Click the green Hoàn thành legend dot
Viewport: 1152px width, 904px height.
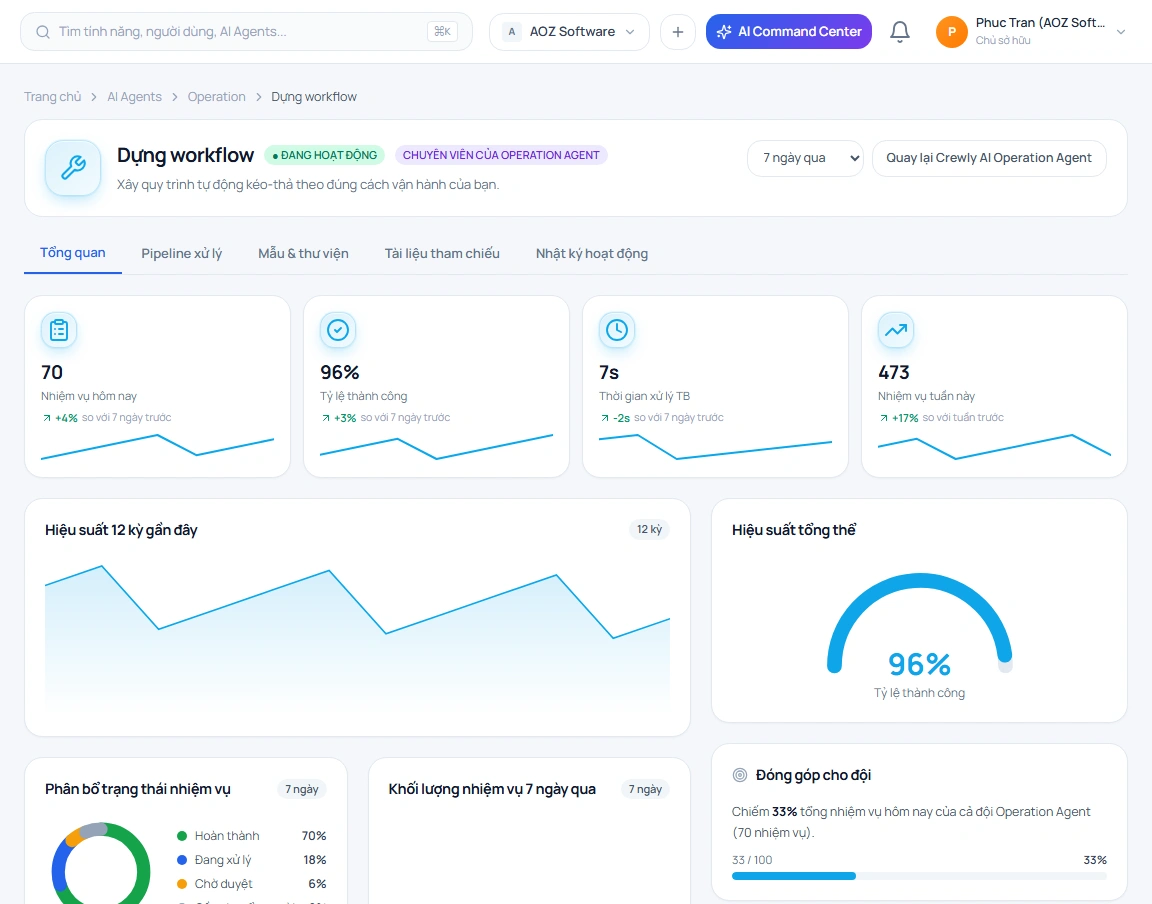(181, 836)
